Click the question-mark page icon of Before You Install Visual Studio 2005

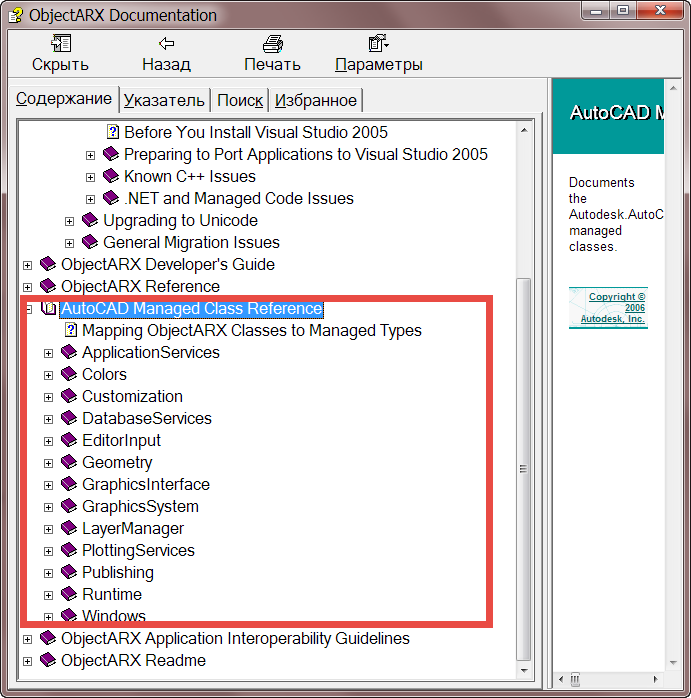pyautogui.click(x=113, y=132)
